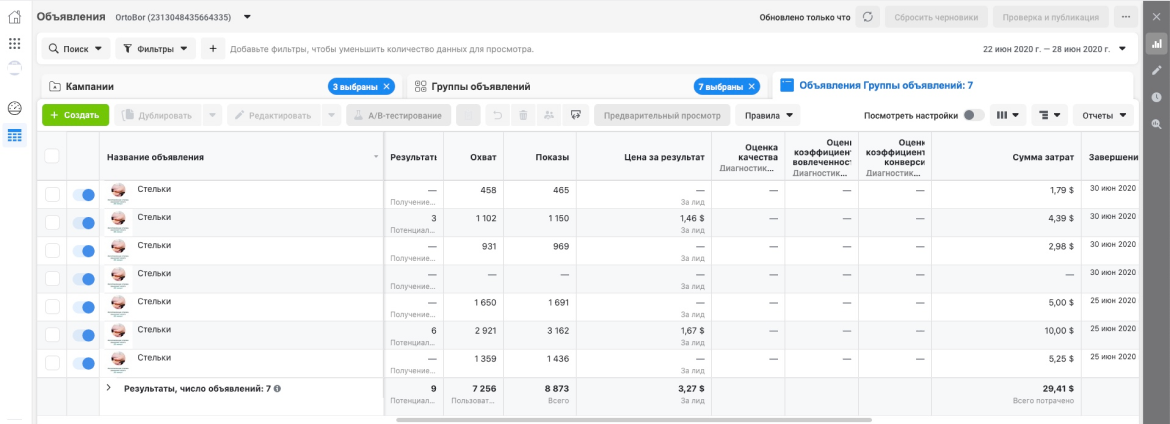Open the history clock icon in right sidebar

click(1156, 97)
